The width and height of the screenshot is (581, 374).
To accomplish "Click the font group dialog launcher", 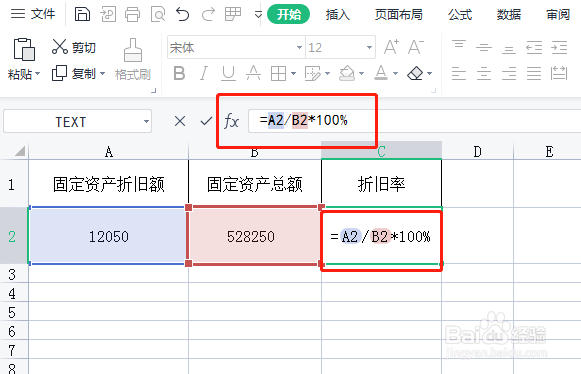I will (434, 90).
